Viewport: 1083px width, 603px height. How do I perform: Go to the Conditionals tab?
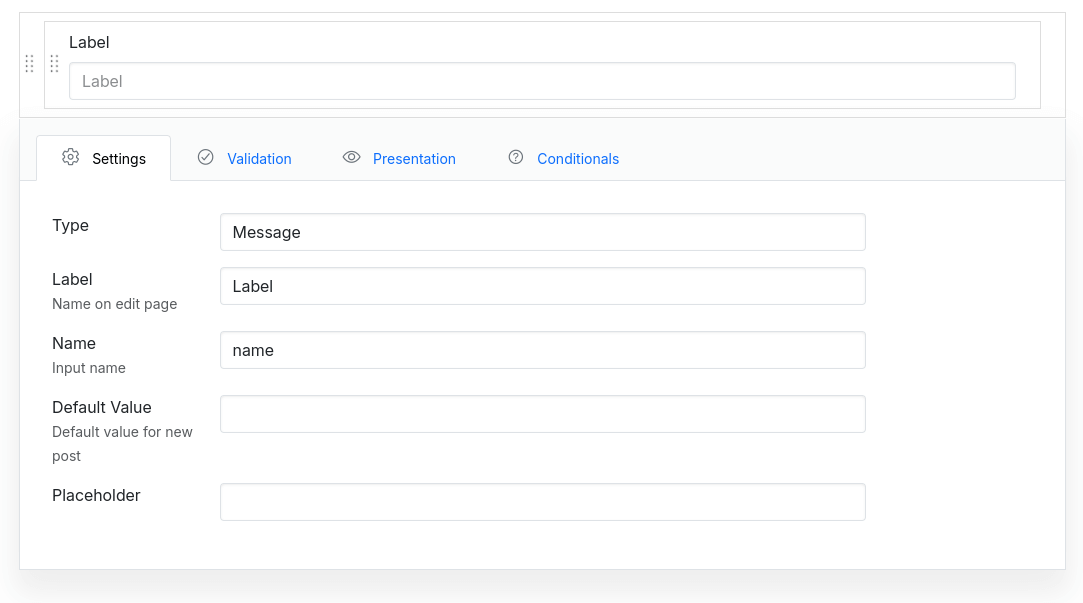coord(578,158)
